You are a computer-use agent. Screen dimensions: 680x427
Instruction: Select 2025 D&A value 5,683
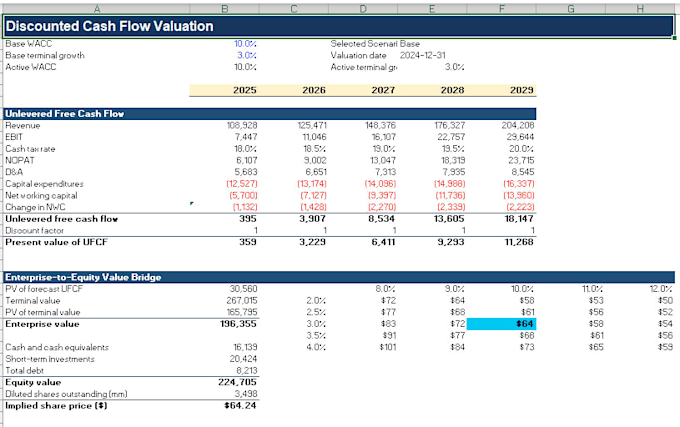tap(246, 173)
